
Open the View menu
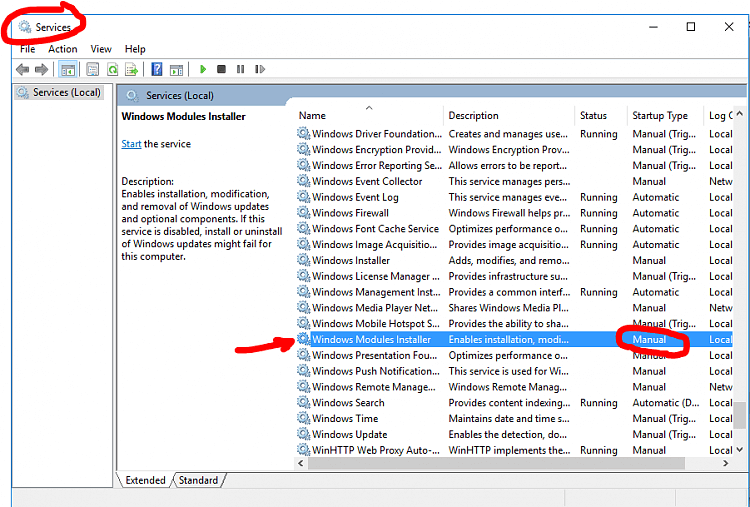coord(101,49)
